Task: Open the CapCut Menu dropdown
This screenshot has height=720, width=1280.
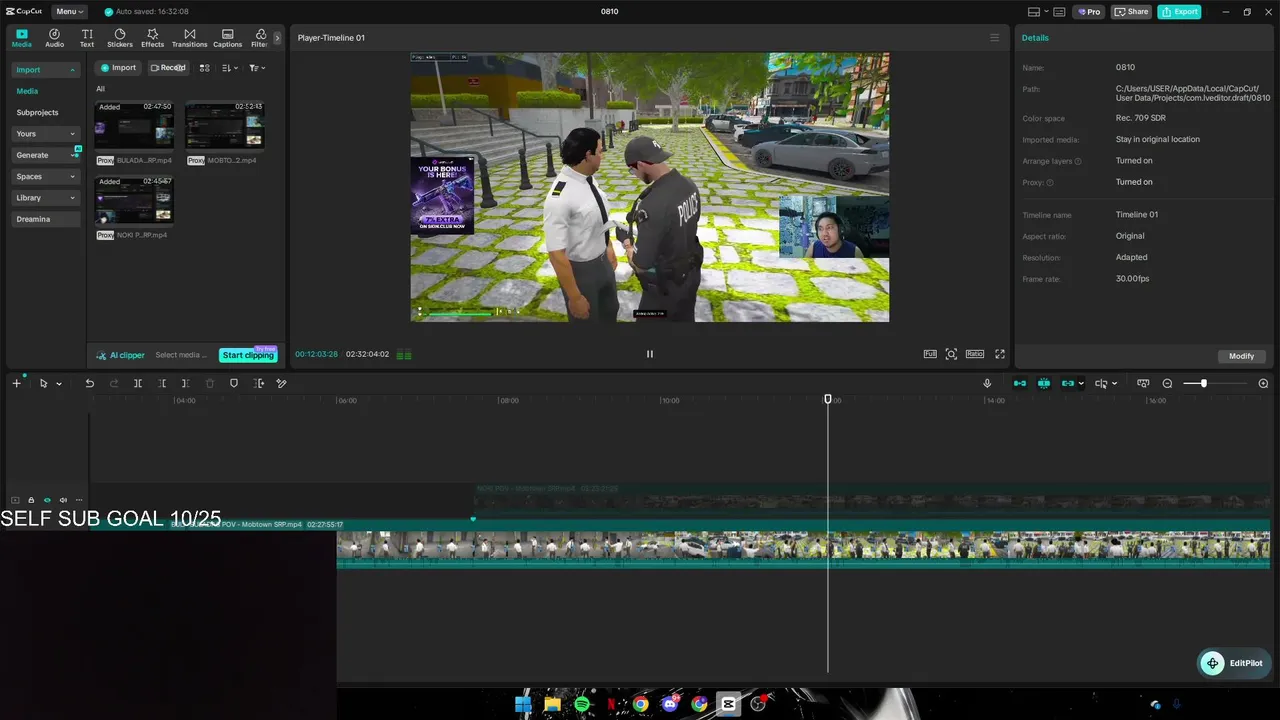Action: 69,12
